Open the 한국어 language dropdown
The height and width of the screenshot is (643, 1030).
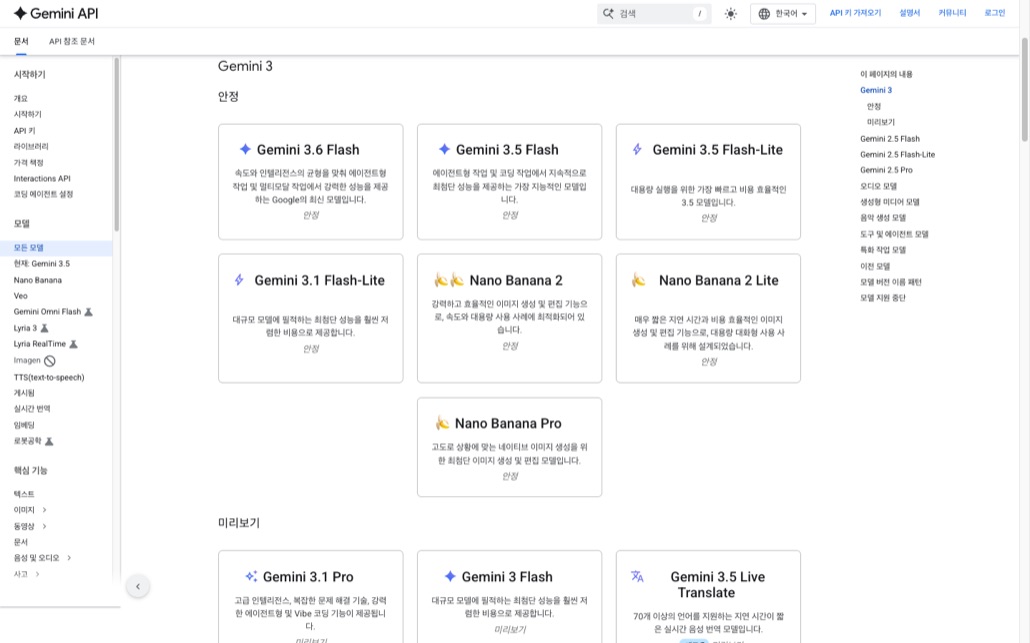[783, 14]
